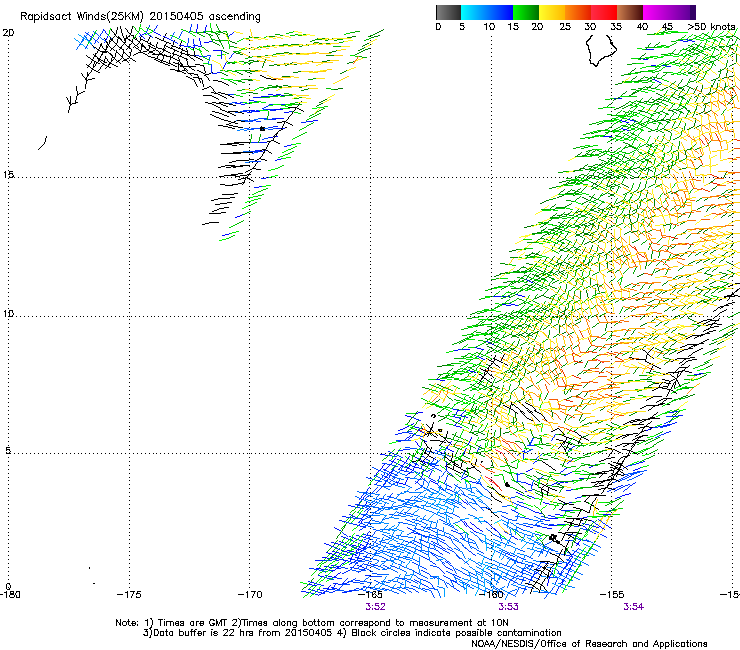Viewport: 740px width, 650px height.
Task: Click the longitude axis label '-175'
Action: coord(129,595)
